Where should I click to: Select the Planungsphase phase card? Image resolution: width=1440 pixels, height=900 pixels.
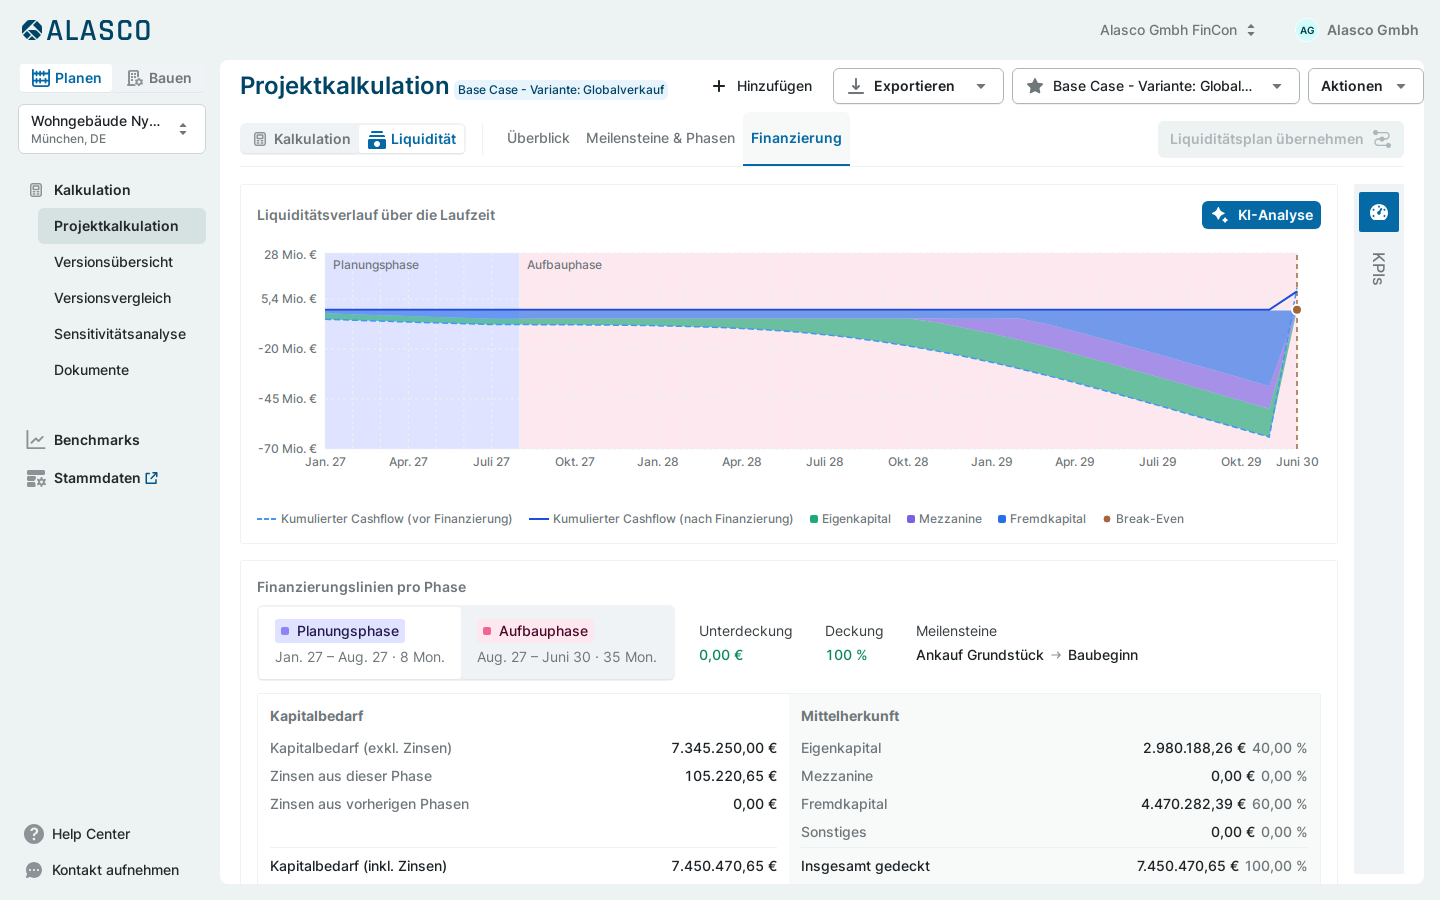(360, 643)
